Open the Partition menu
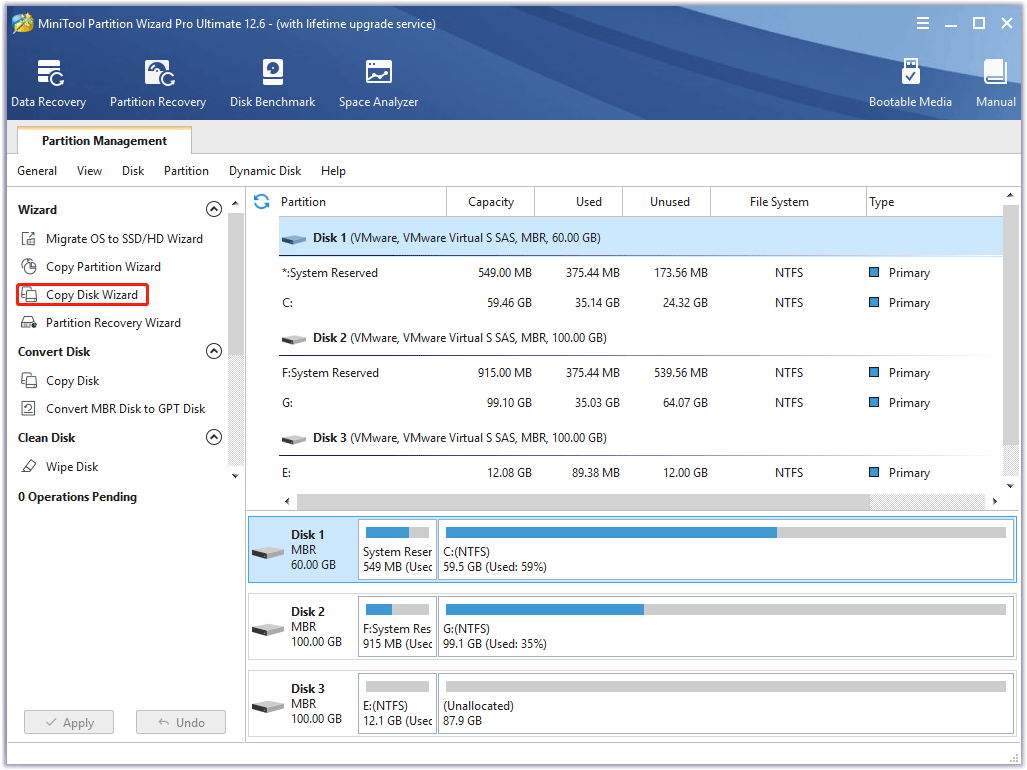This screenshot has height=770, width=1027. tap(186, 171)
